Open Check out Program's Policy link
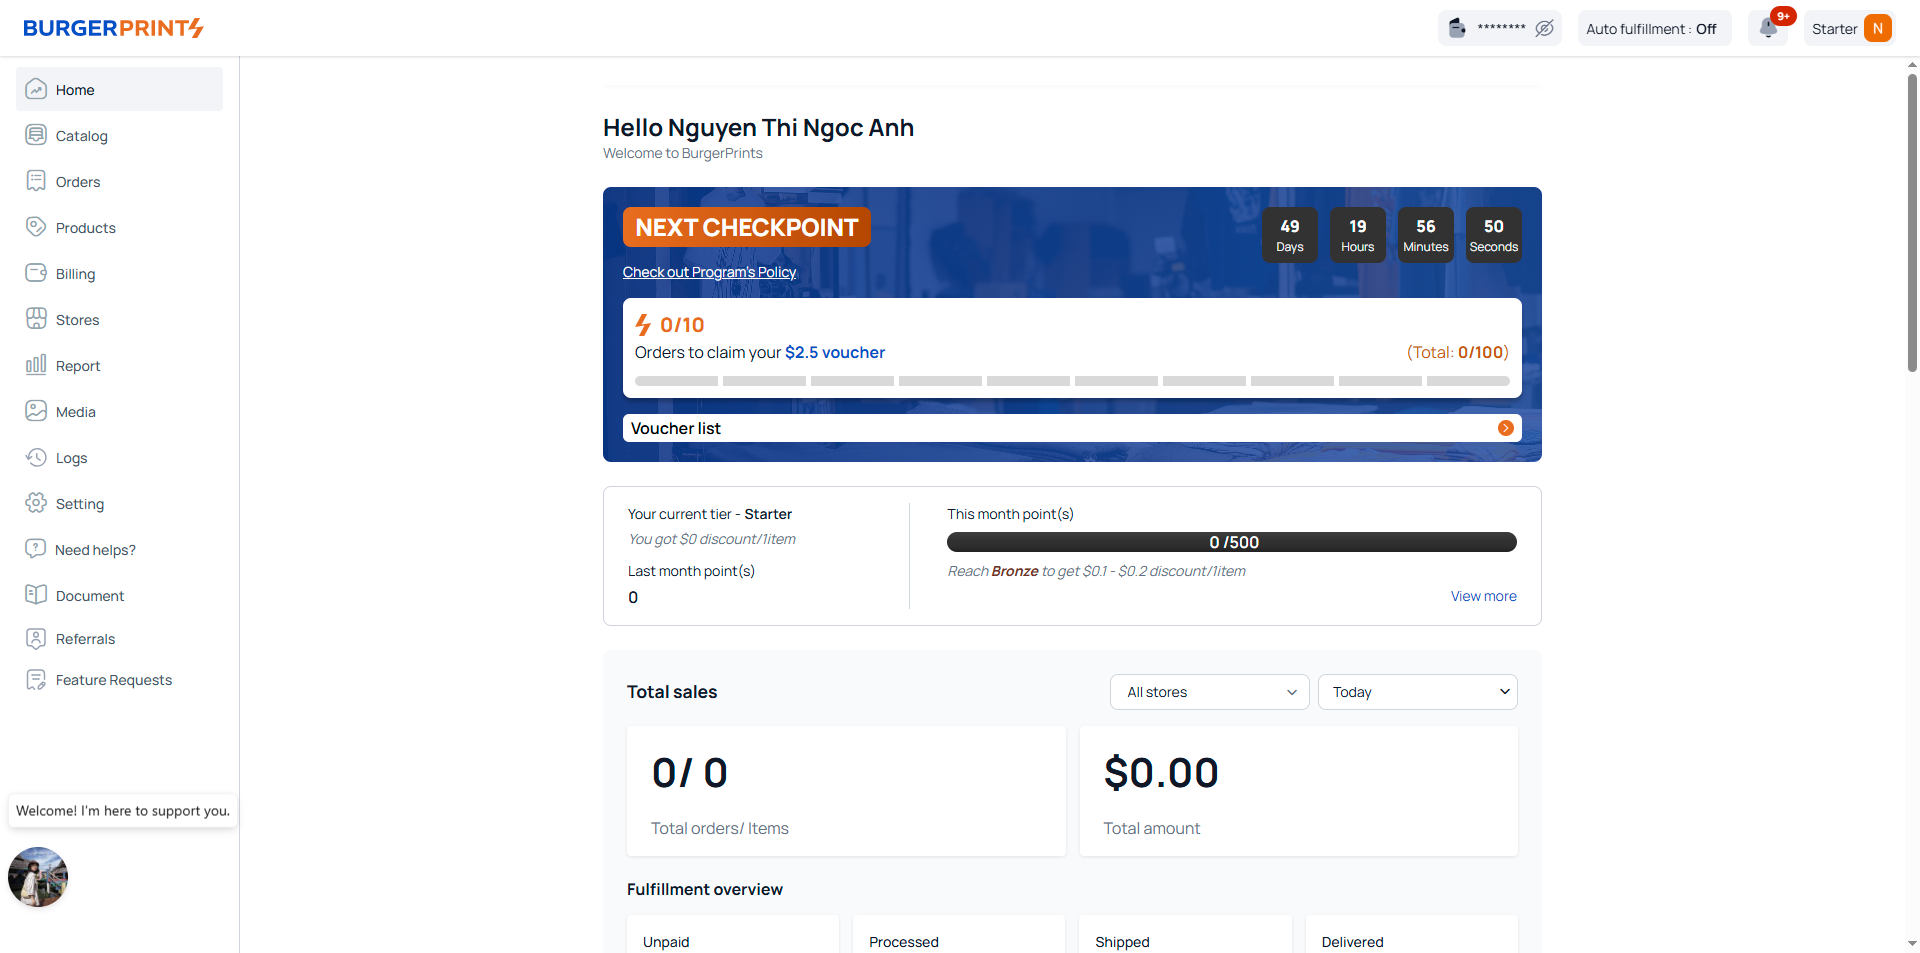Image resolution: width=1920 pixels, height=953 pixels. pyautogui.click(x=709, y=272)
